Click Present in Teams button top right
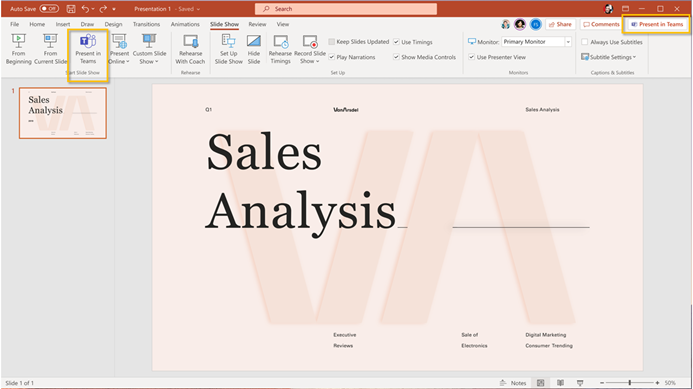This screenshot has width=693, height=389. [657, 24]
